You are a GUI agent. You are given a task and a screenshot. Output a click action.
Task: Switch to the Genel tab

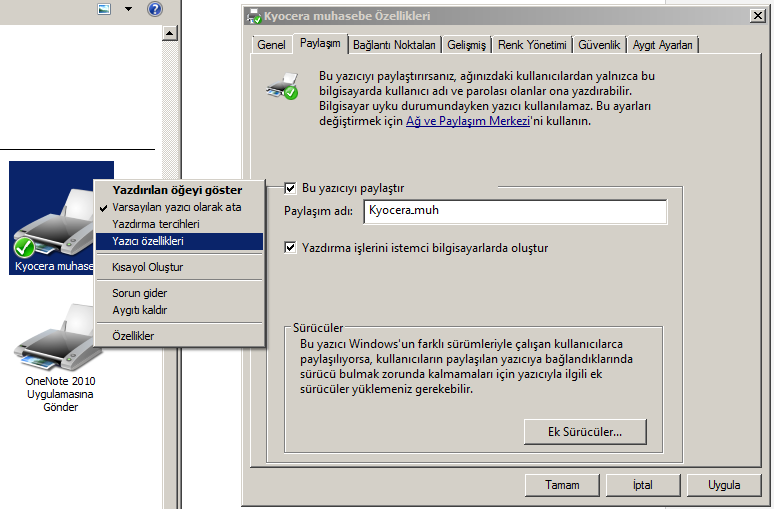click(x=271, y=45)
